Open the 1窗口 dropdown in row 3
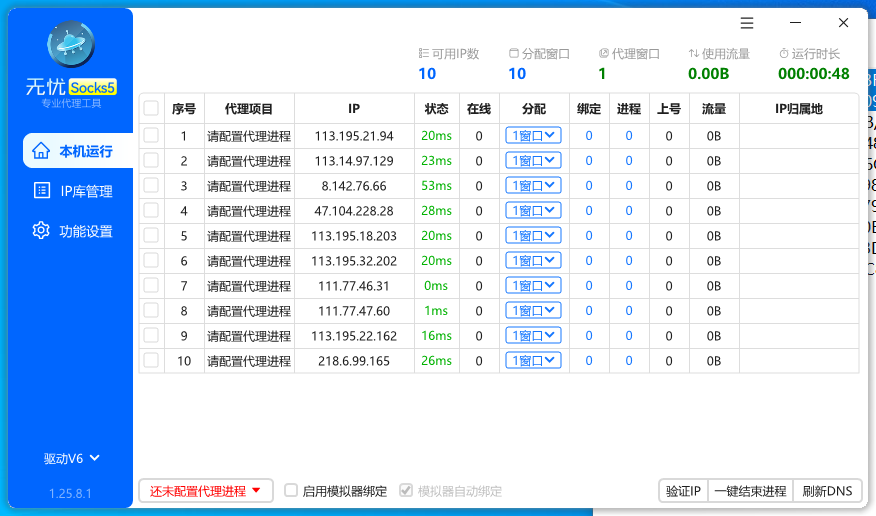Image resolution: width=876 pixels, height=516 pixels. [x=534, y=185]
